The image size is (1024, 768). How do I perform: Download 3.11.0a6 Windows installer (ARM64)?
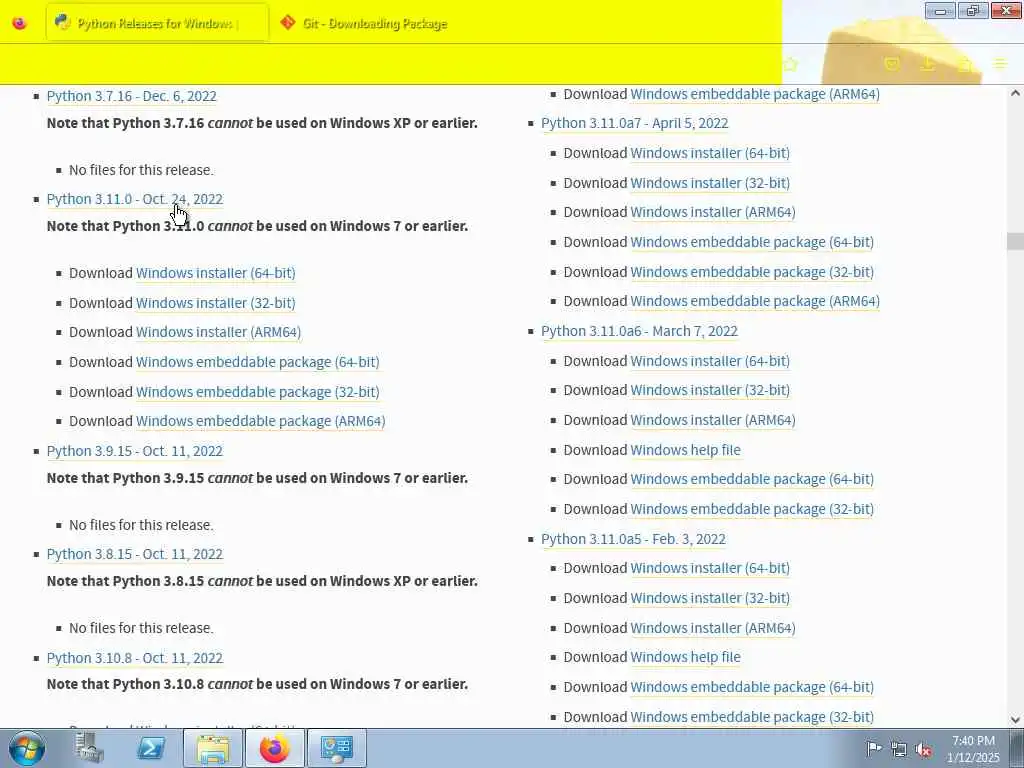(x=712, y=421)
